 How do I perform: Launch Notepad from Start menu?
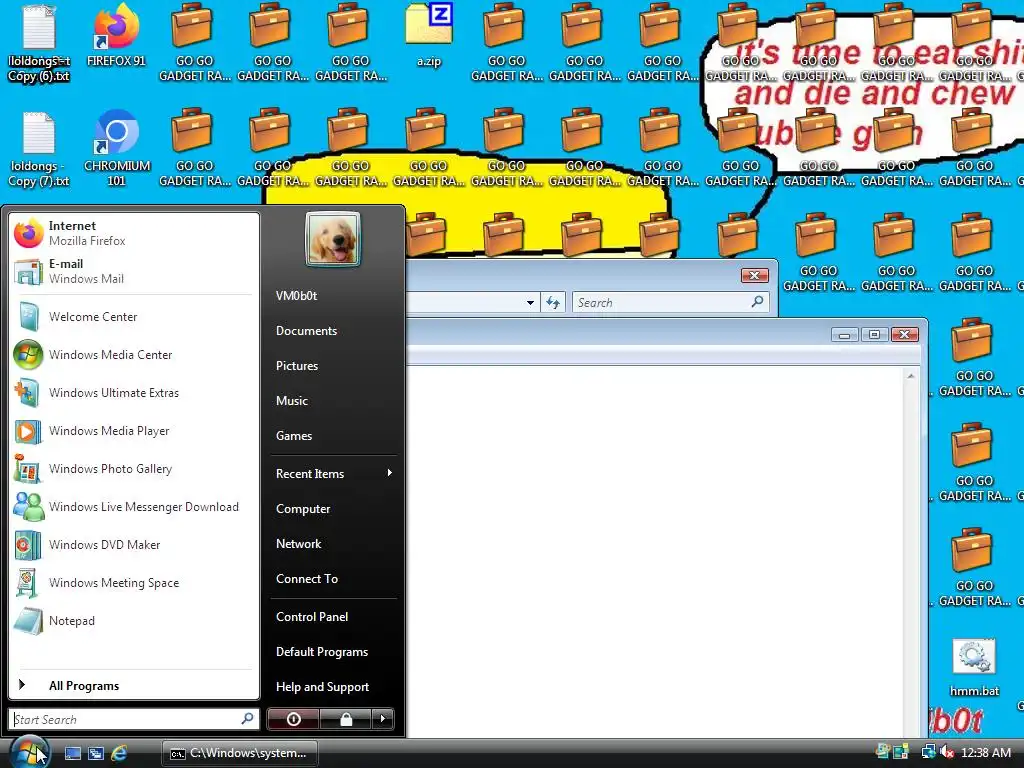[x=134, y=620]
